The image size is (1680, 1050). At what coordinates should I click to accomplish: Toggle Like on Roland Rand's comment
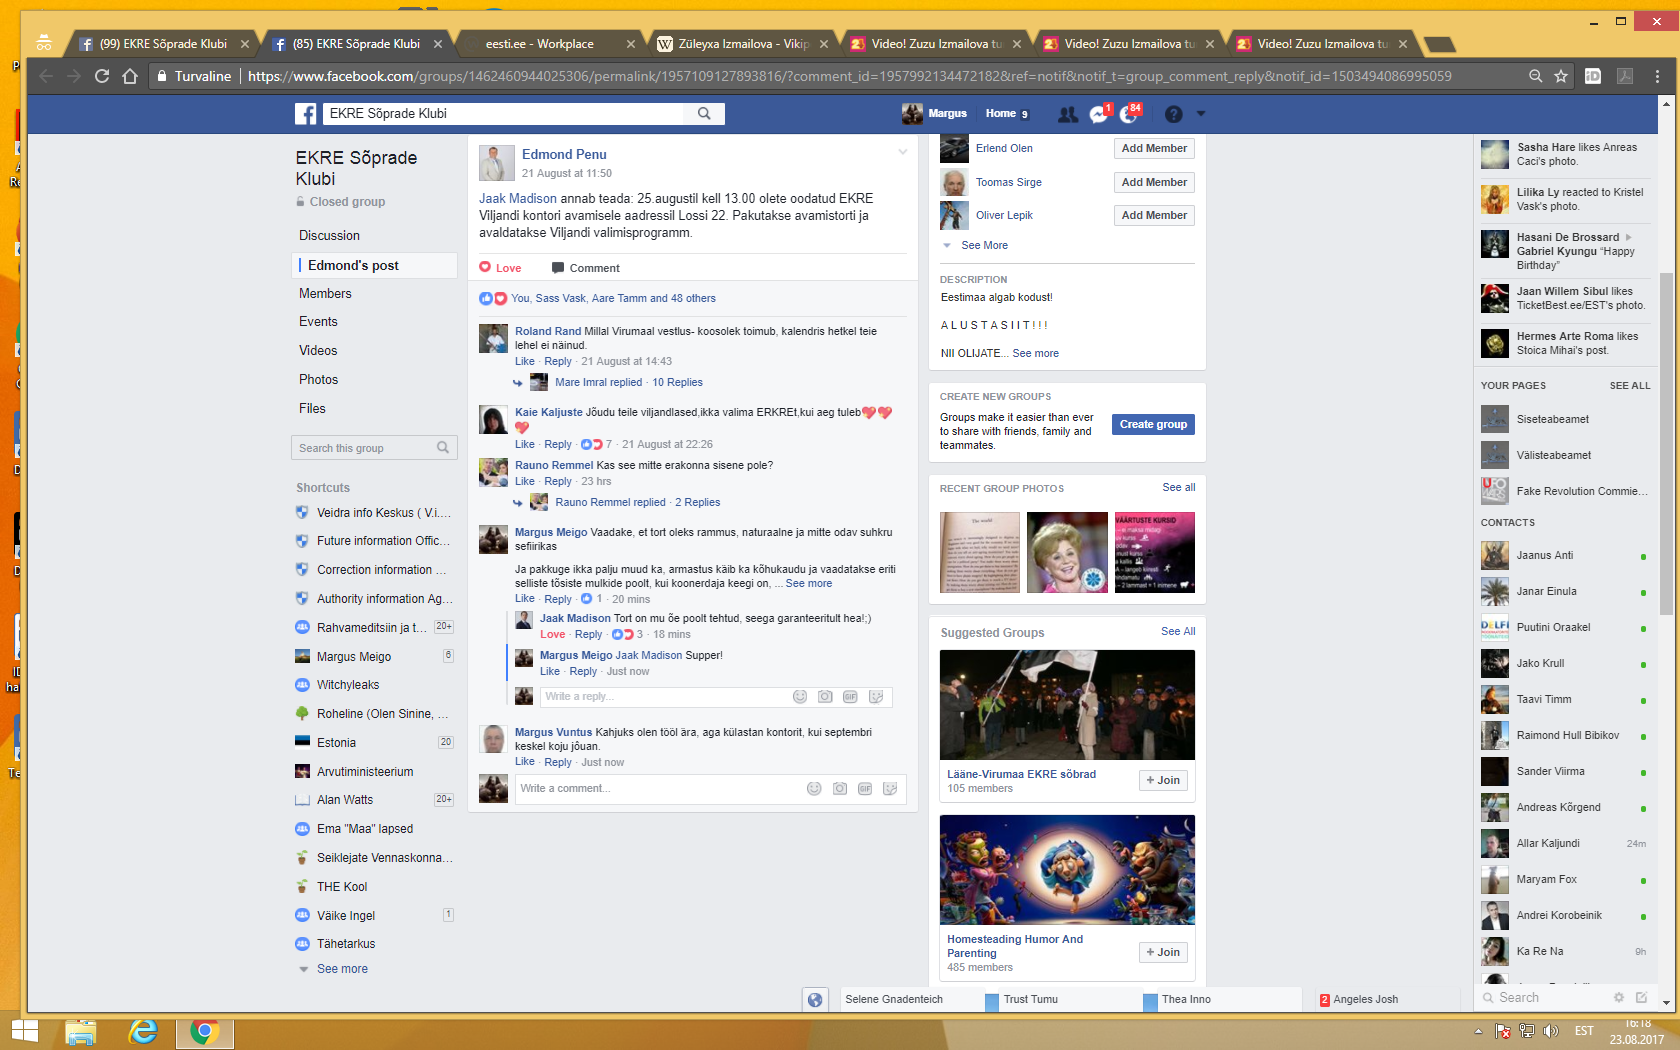pyautogui.click(x=524, y=361)
